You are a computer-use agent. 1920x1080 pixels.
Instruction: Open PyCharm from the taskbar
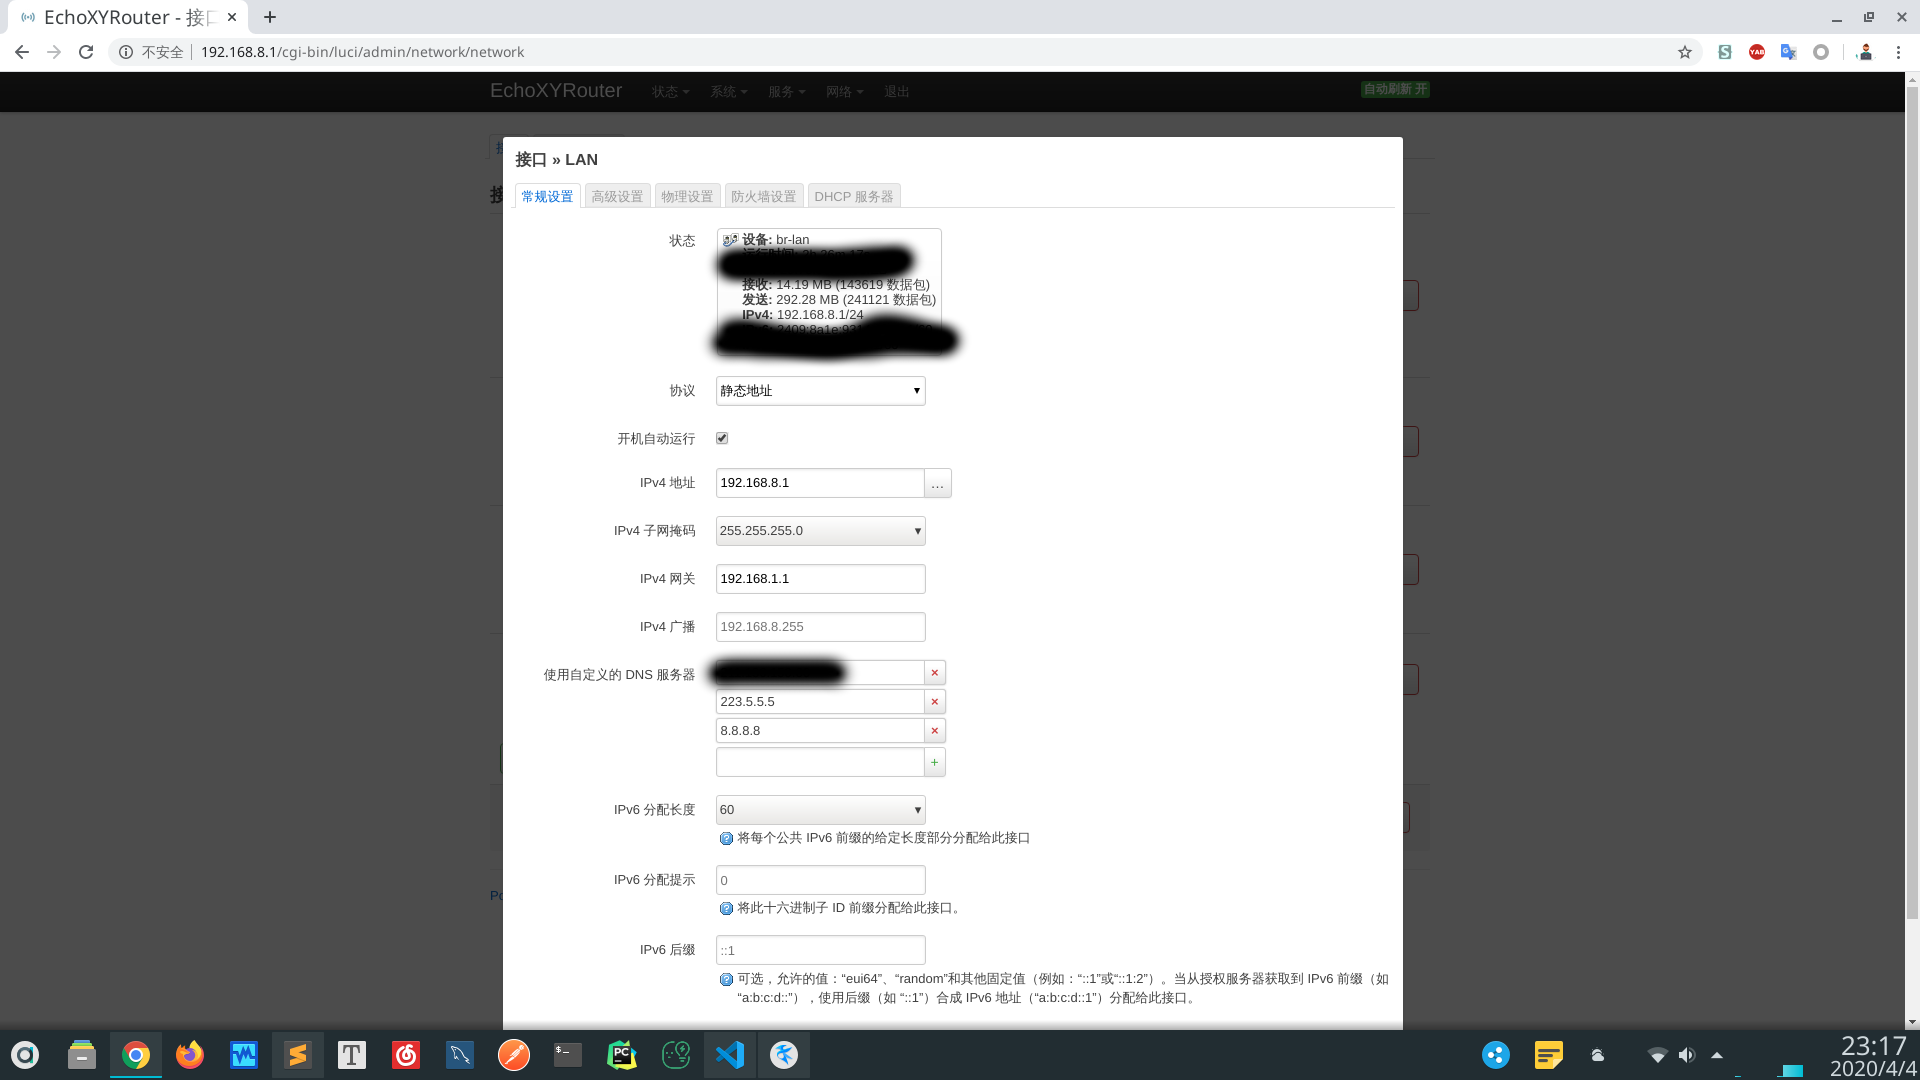point(622,1055)
